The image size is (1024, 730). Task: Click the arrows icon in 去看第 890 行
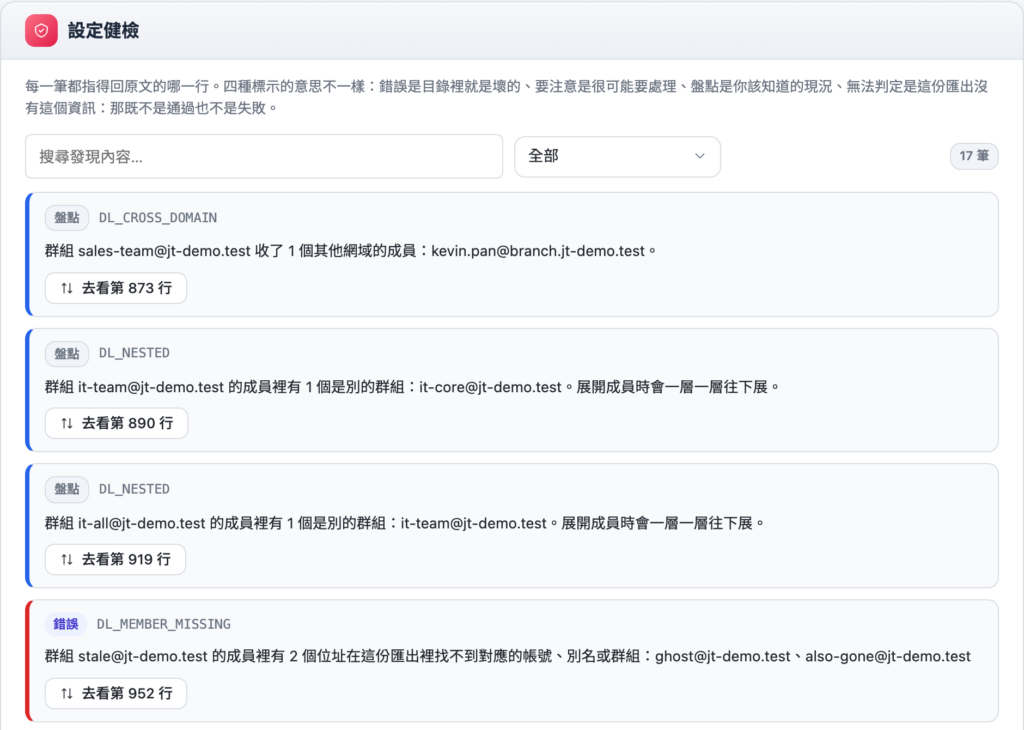pyautogui.click(x=67, y=423)
